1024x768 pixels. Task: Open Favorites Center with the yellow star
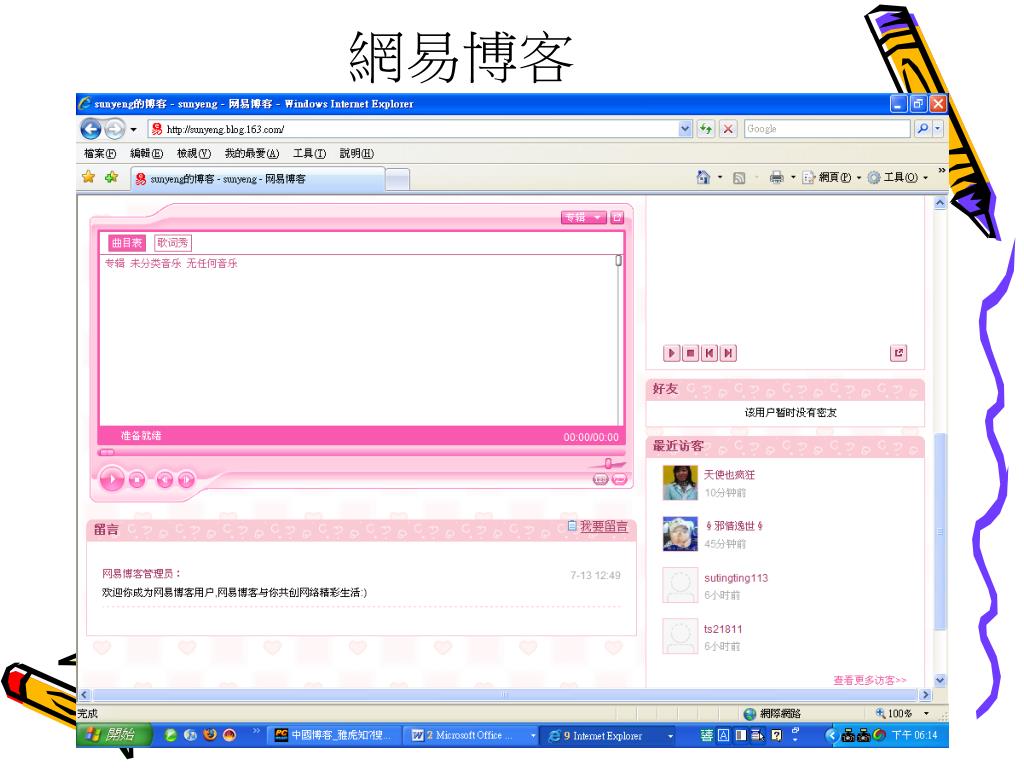point(89,177)
